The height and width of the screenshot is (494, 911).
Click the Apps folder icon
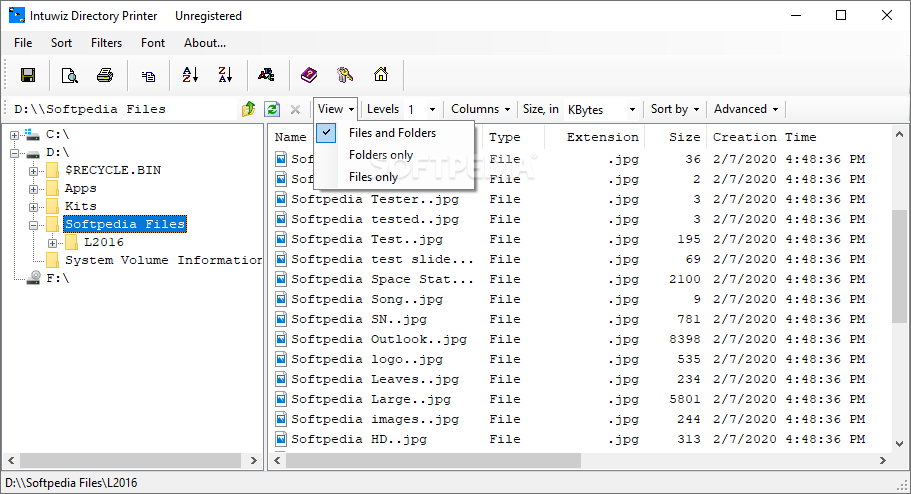(x=52, y=188)
